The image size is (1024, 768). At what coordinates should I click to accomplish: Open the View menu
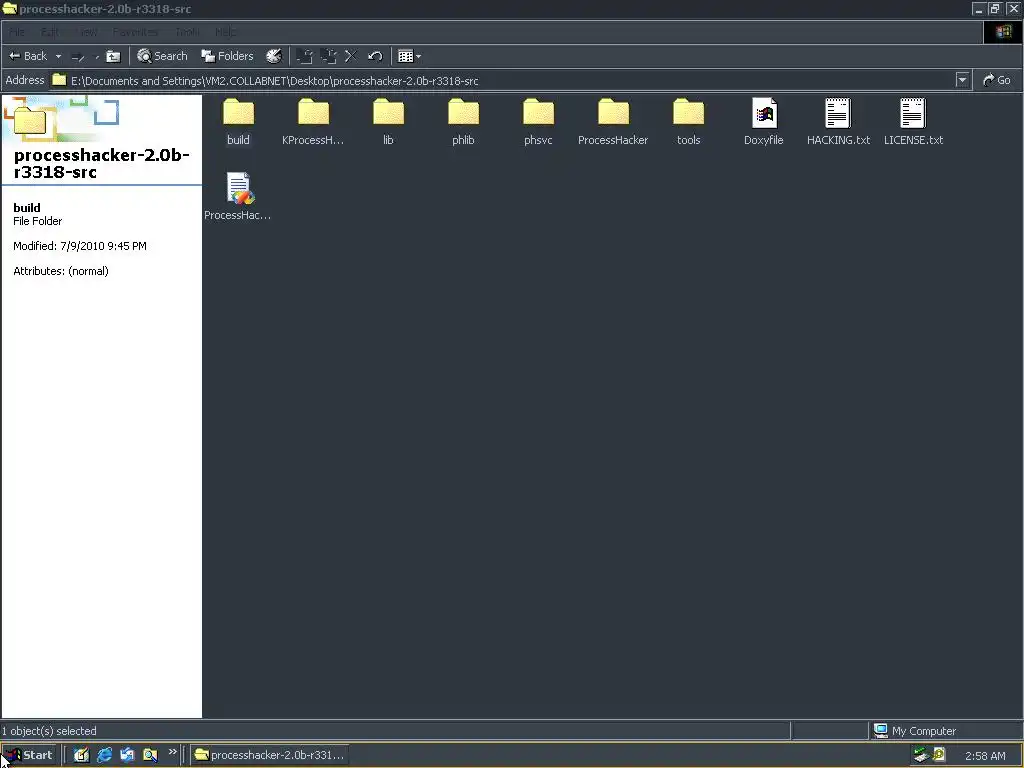(86, 32)
